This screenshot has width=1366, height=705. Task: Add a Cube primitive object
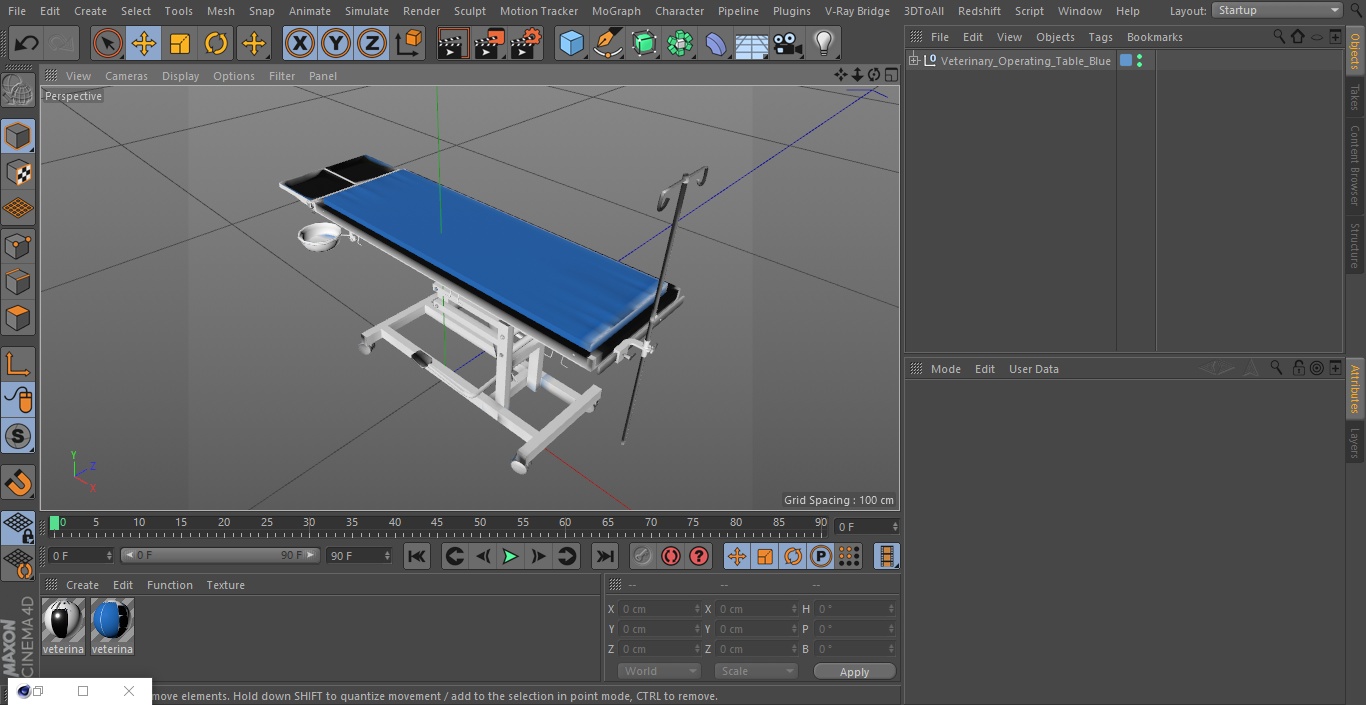tap(571, 43)
